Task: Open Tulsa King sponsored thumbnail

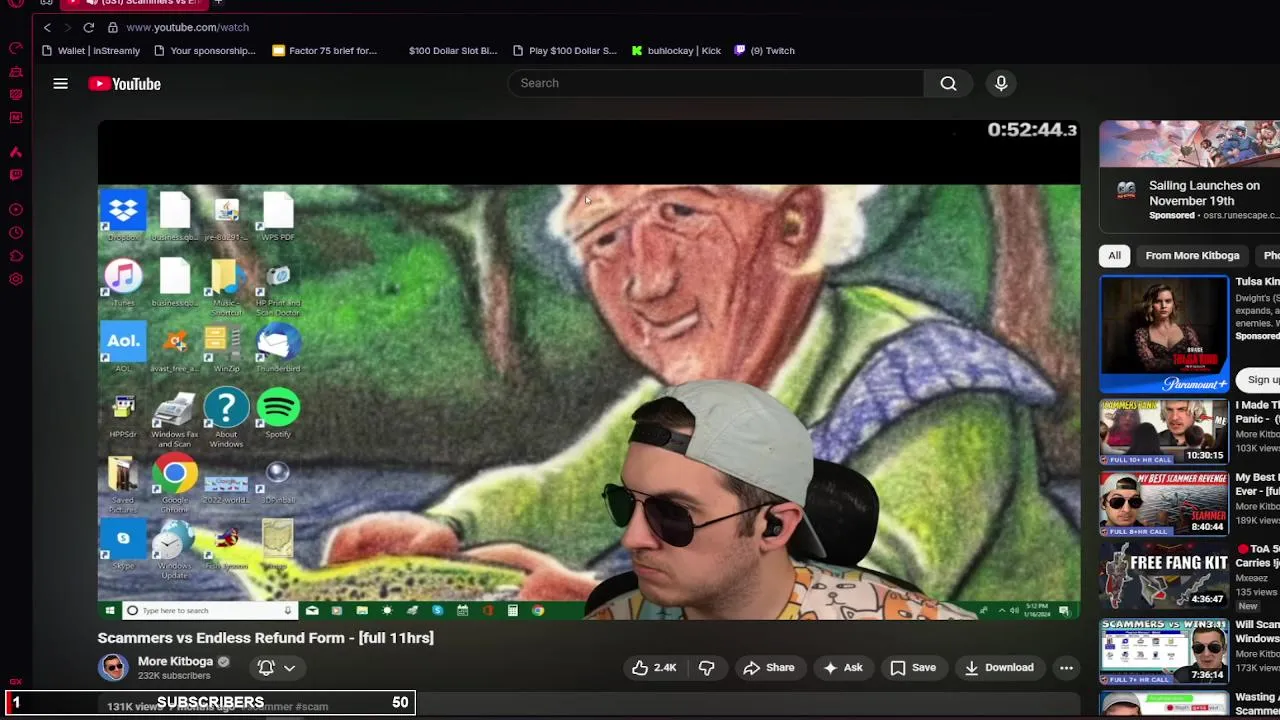Action: tap(1164, 334)
